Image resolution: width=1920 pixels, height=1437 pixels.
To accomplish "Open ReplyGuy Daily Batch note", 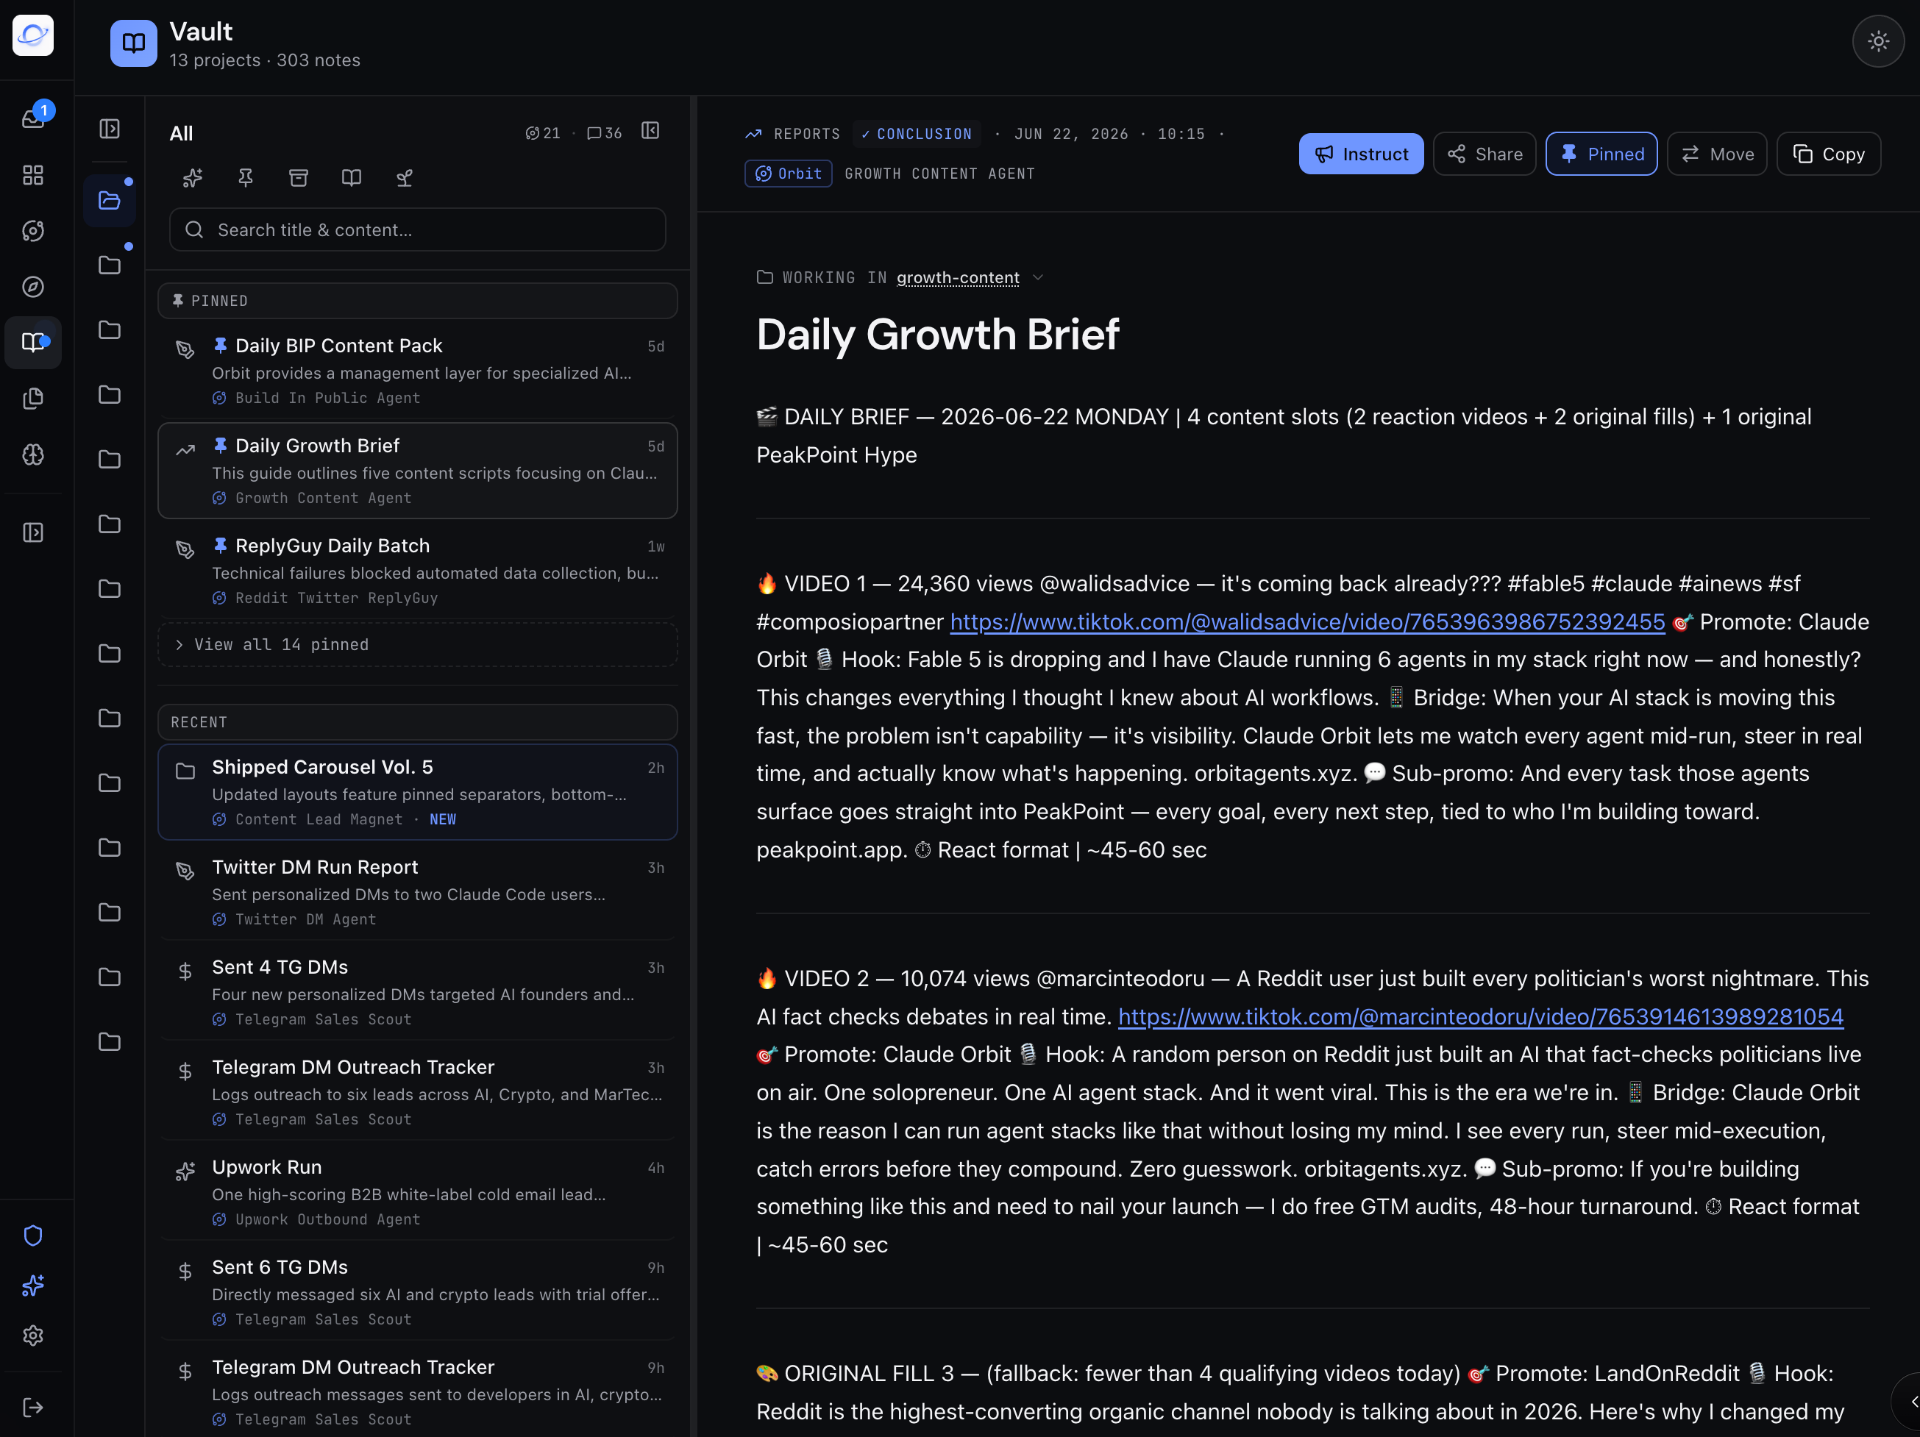I will pos(417,570).
